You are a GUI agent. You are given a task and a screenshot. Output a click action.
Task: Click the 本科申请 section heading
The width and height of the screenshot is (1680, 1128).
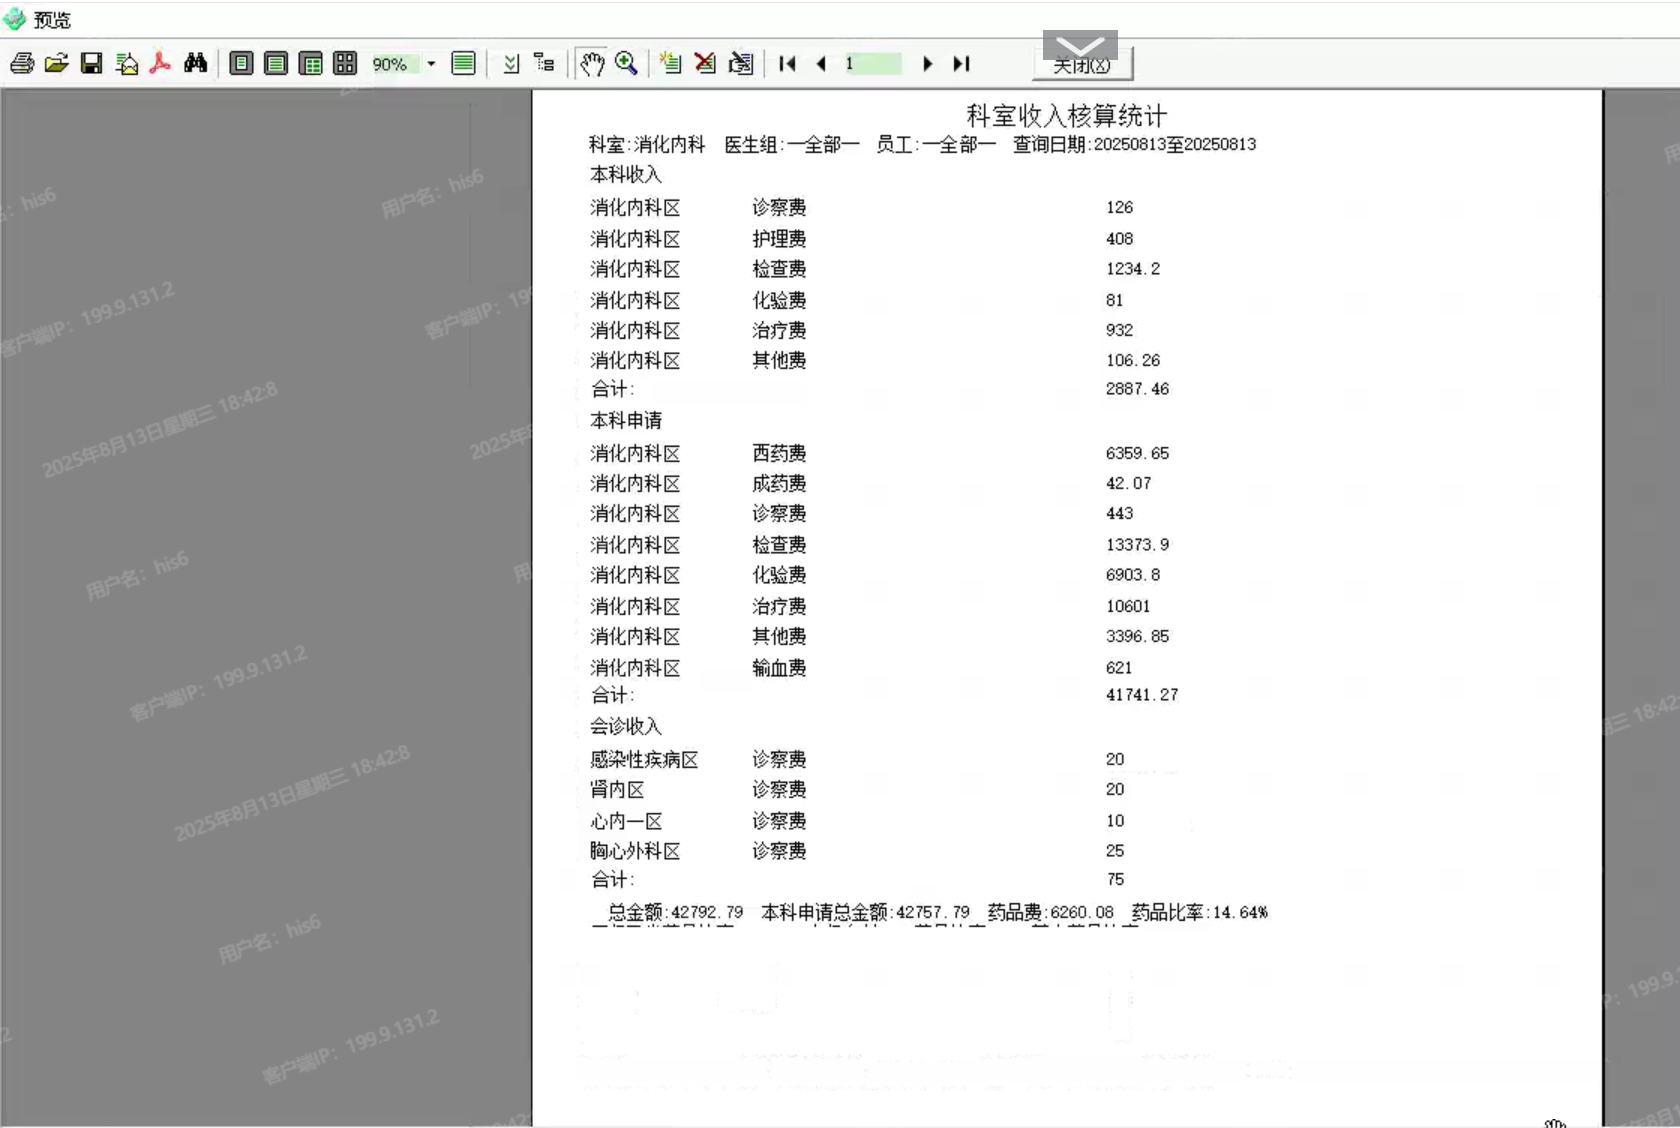(x=625, y=421)
